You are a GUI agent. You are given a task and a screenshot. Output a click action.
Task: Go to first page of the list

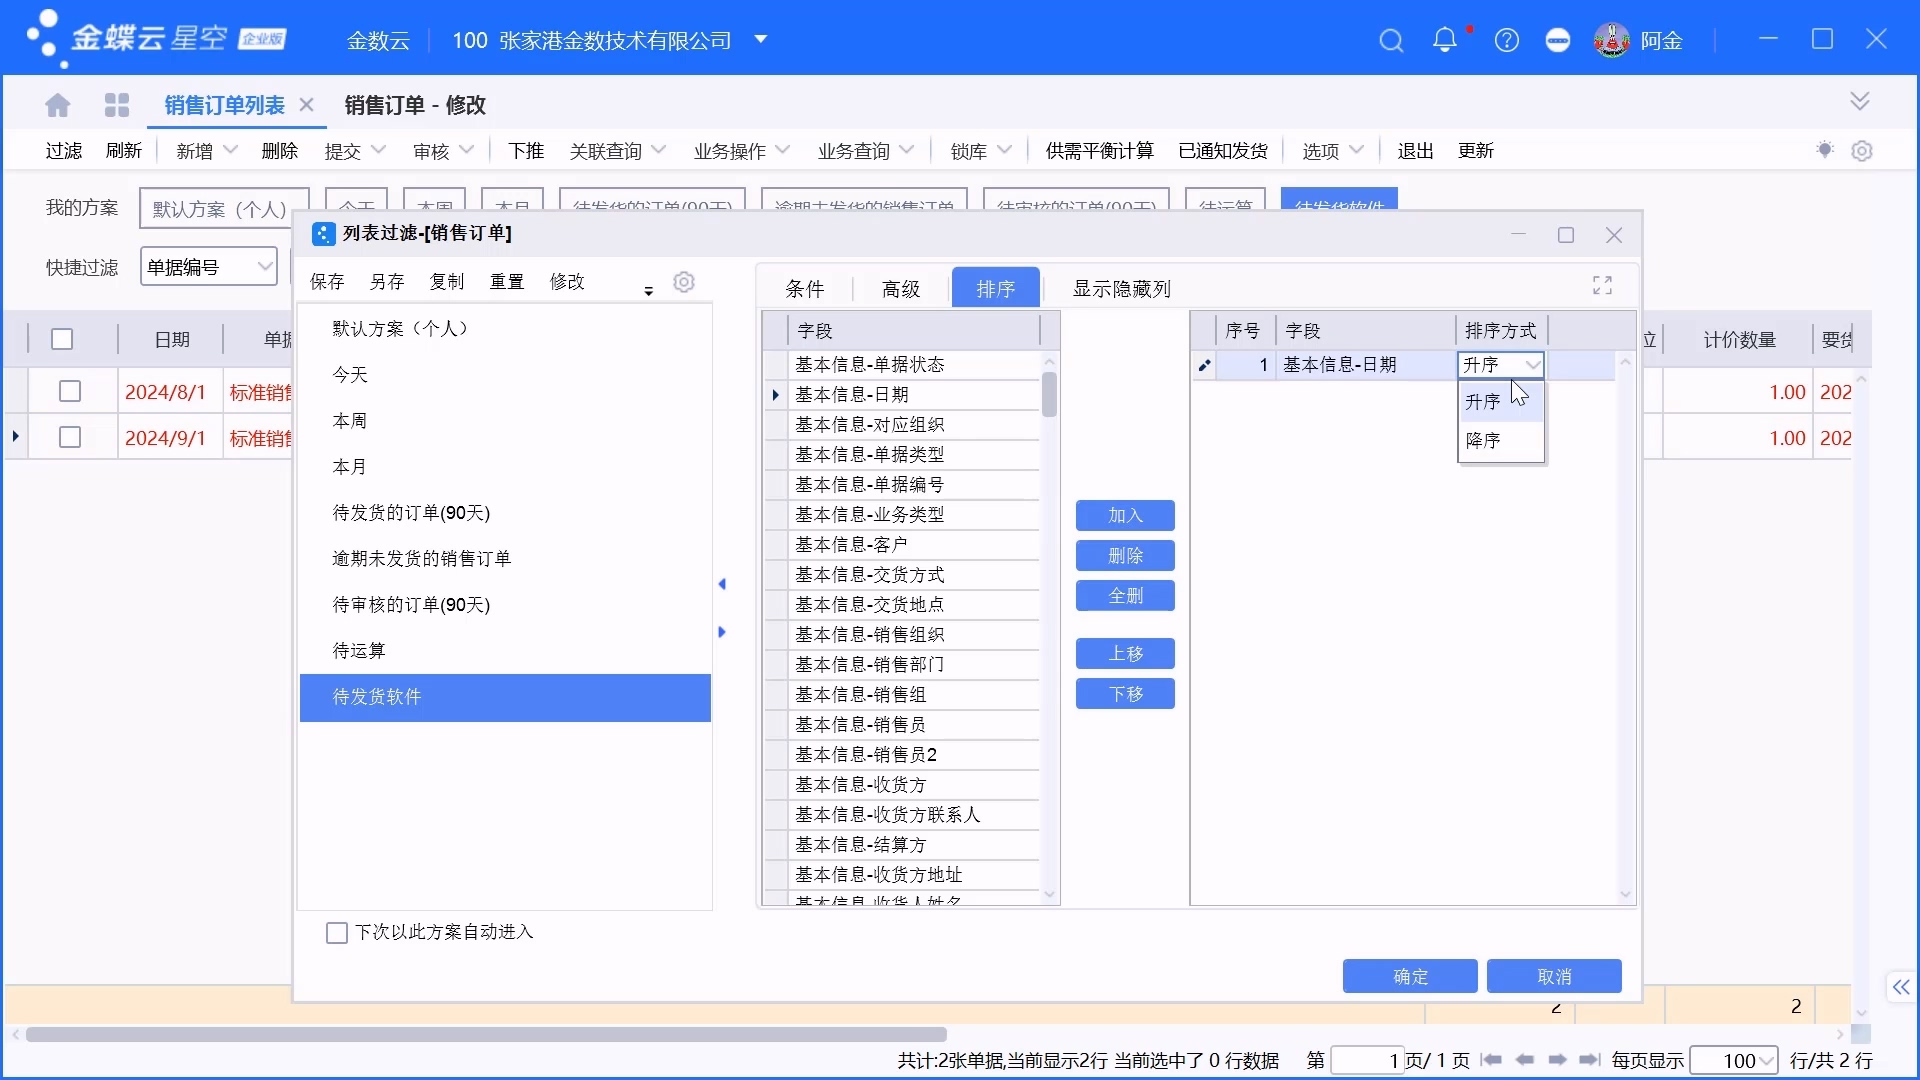(x=1491, y=1060)
